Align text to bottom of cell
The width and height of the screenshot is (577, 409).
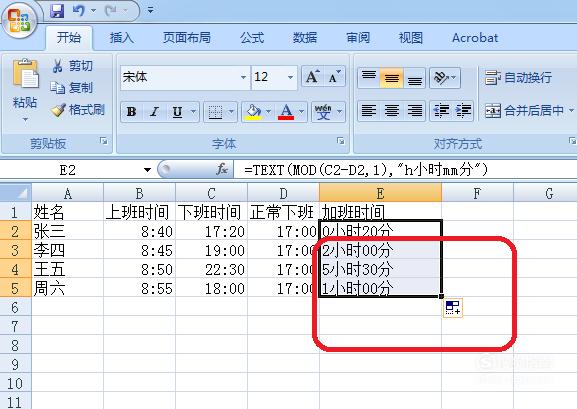(414, 77)
